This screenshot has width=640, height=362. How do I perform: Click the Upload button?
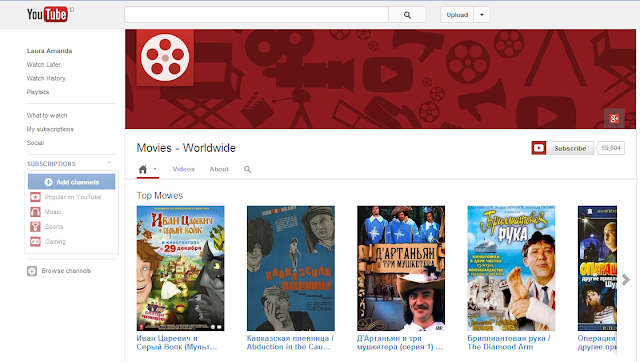[x=457, y=15]
